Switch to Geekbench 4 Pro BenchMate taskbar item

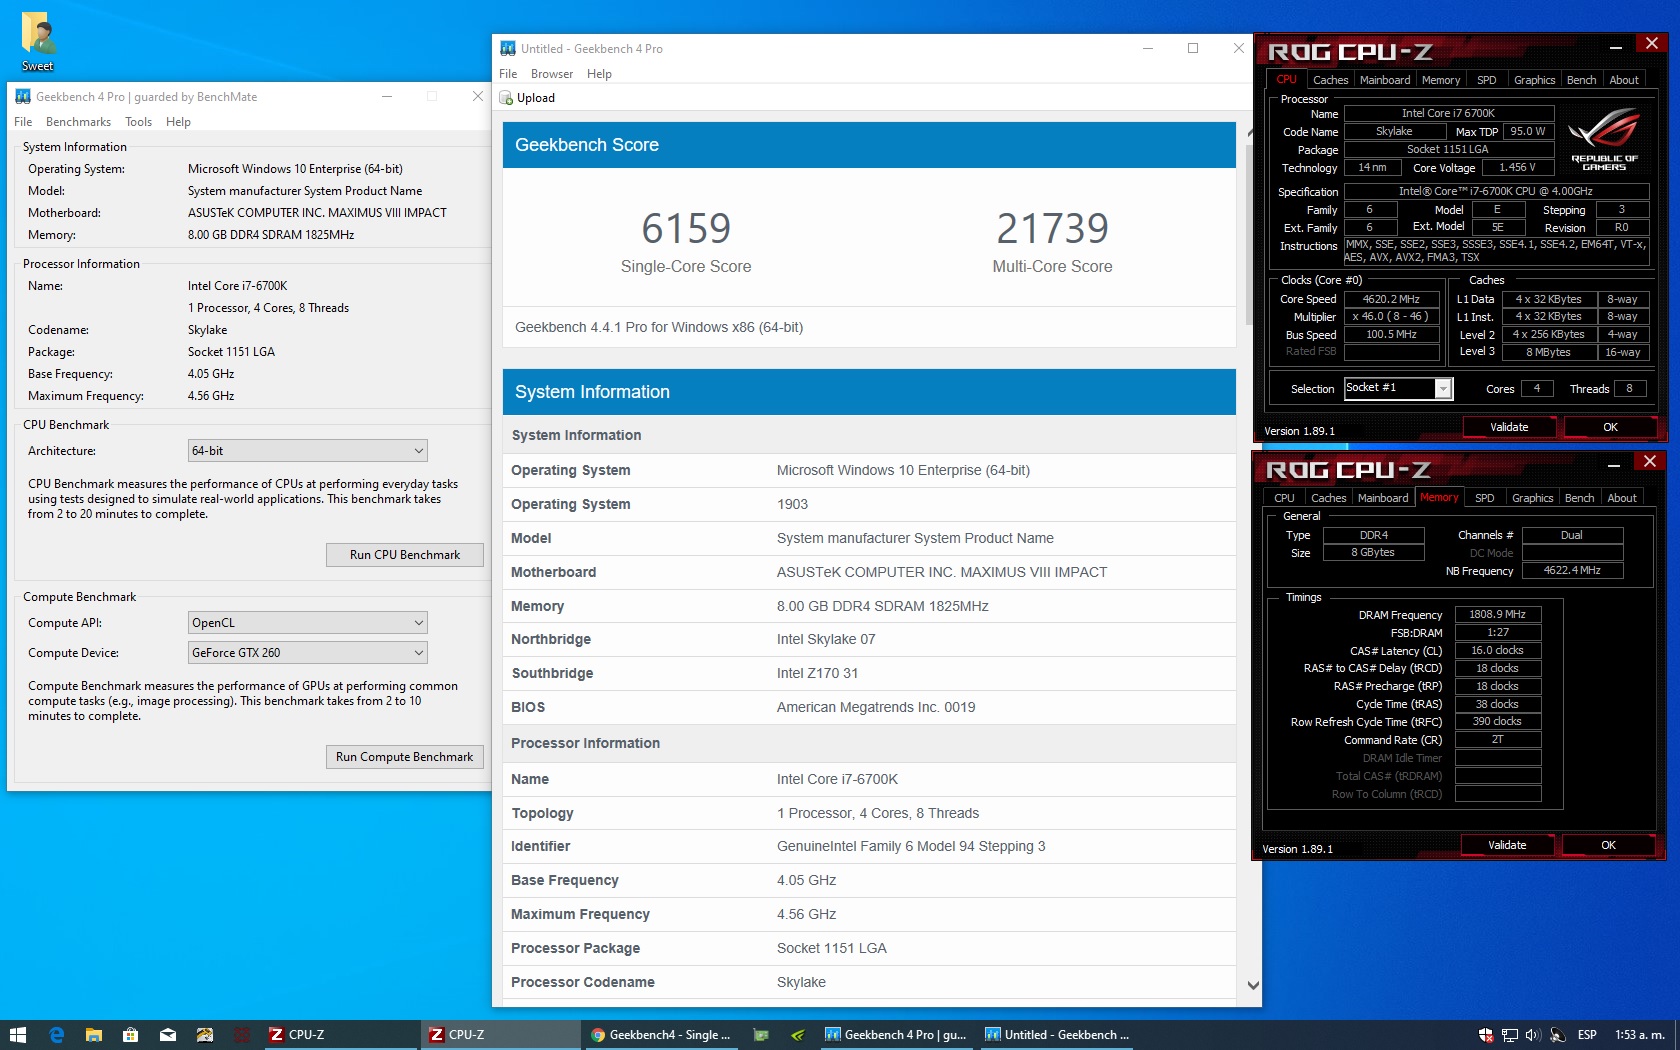pyautogui.click(x=896, y=1035)
